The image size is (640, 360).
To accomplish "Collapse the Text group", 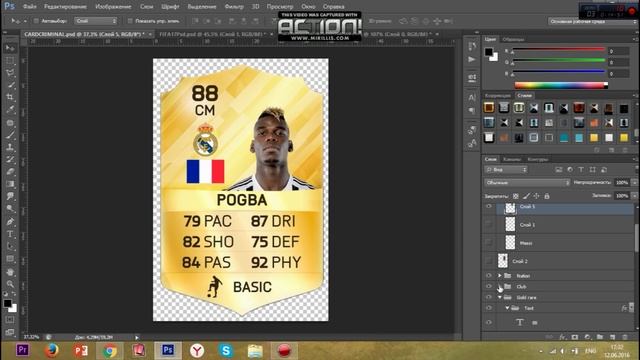I will (507, 308).
